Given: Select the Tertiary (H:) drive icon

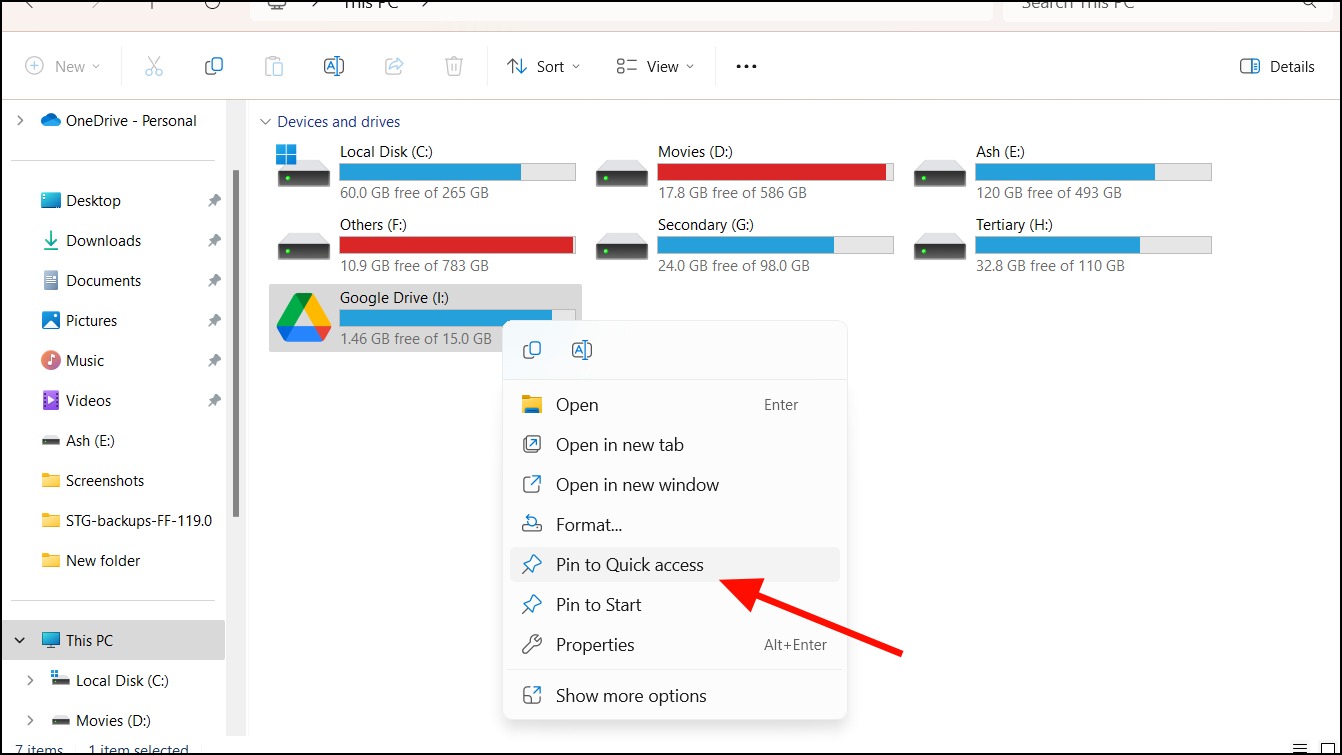Looking at the screenshot, I should 940,245.
